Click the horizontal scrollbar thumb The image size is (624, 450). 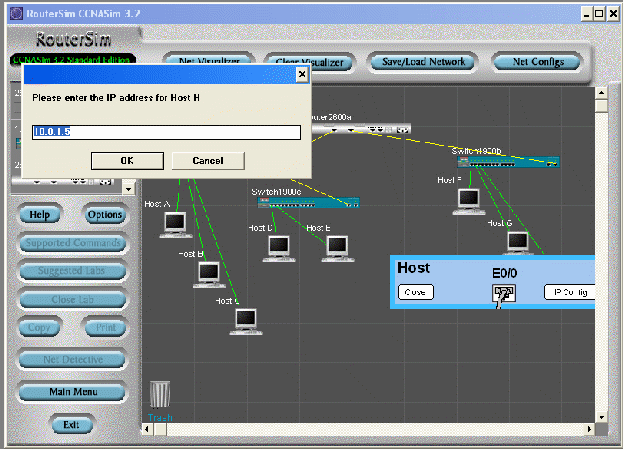click(160, 429)
